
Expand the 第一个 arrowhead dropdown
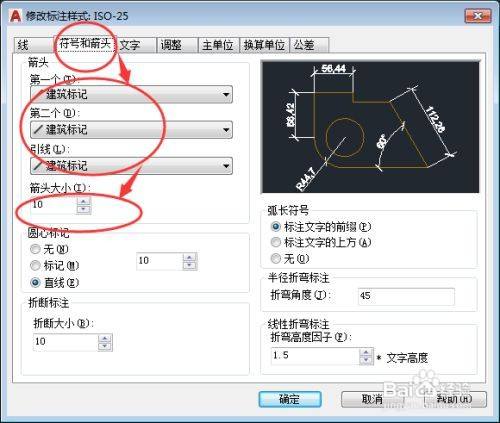[x=131, y=94]
